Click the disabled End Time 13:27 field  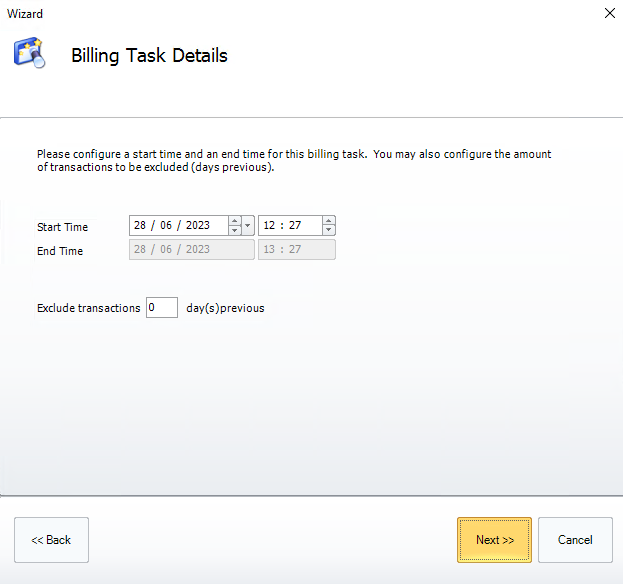click(296, 250)
